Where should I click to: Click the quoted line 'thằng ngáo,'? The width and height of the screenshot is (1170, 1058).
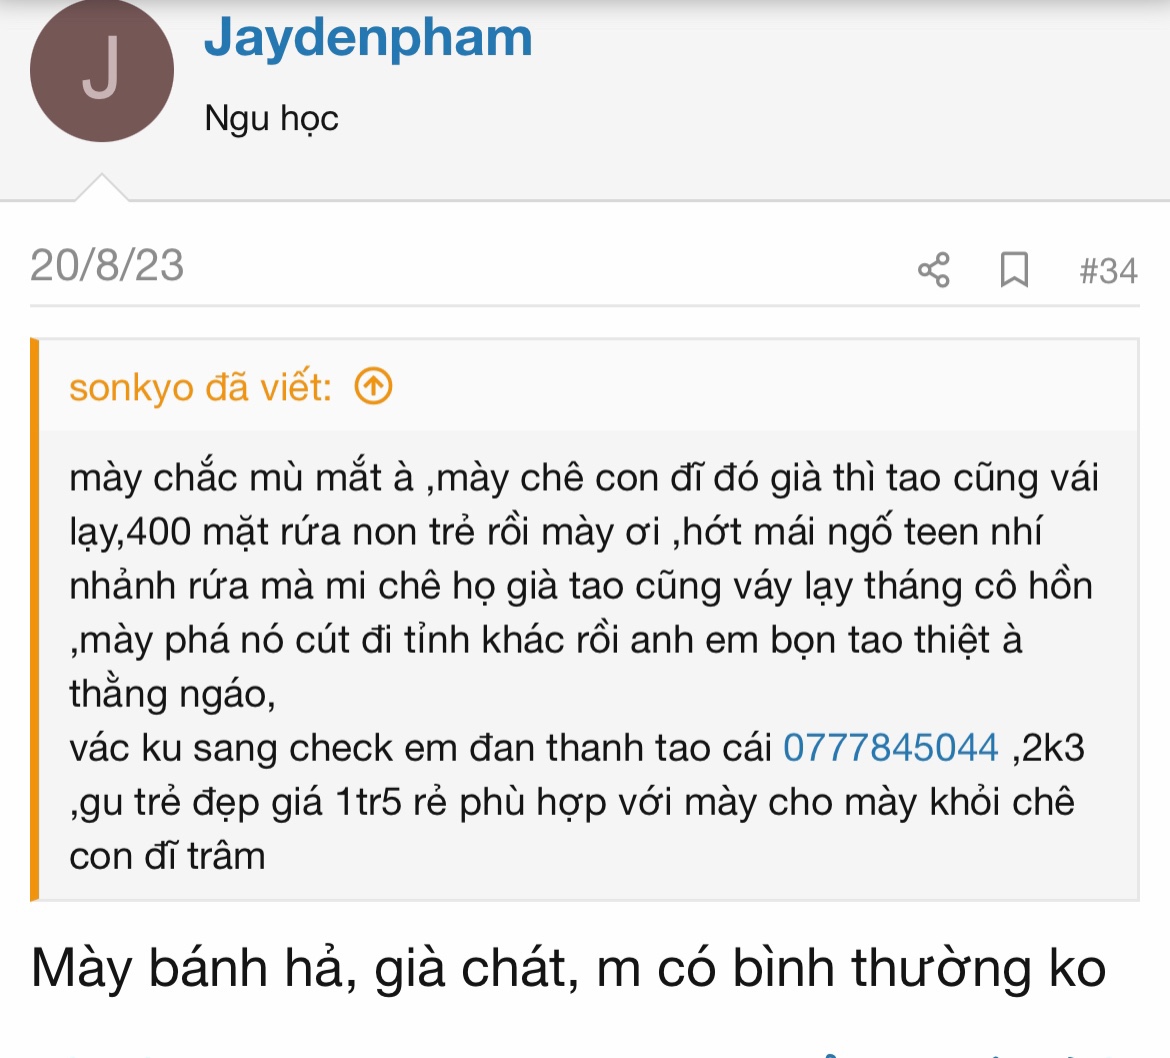click(x=172, y=694)
